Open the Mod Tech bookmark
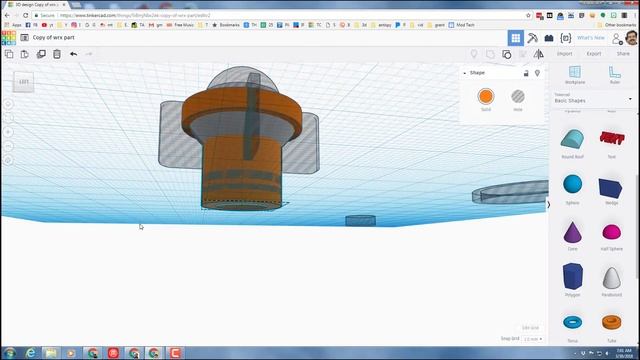 point(462,25)
